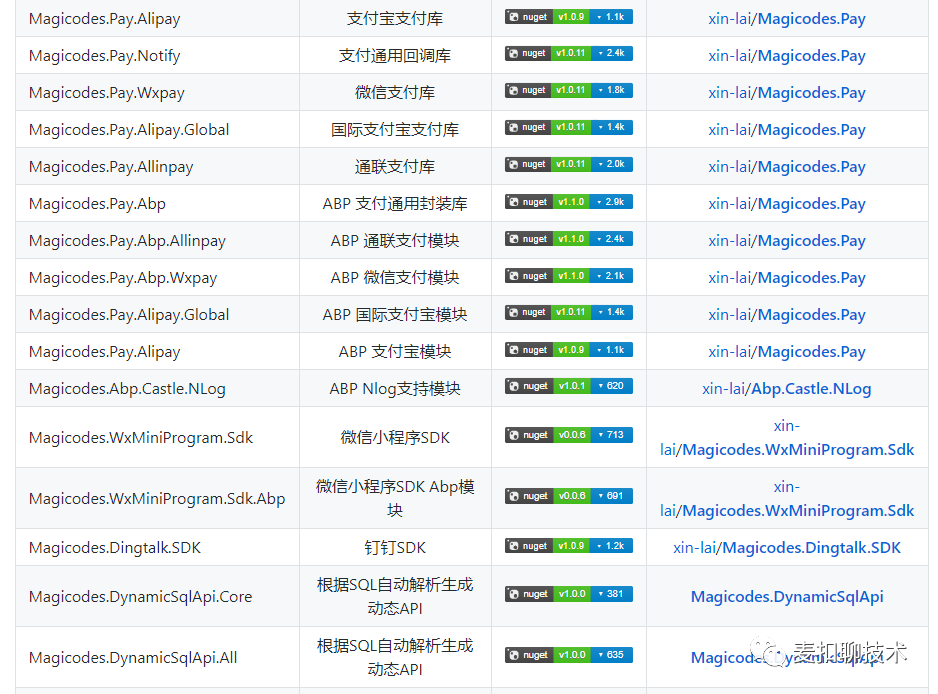The image size is (938, 694).
Task: Click the nuget badge for Magicodes.Pay.Wxpay
Action: click(x=568, y=91)
